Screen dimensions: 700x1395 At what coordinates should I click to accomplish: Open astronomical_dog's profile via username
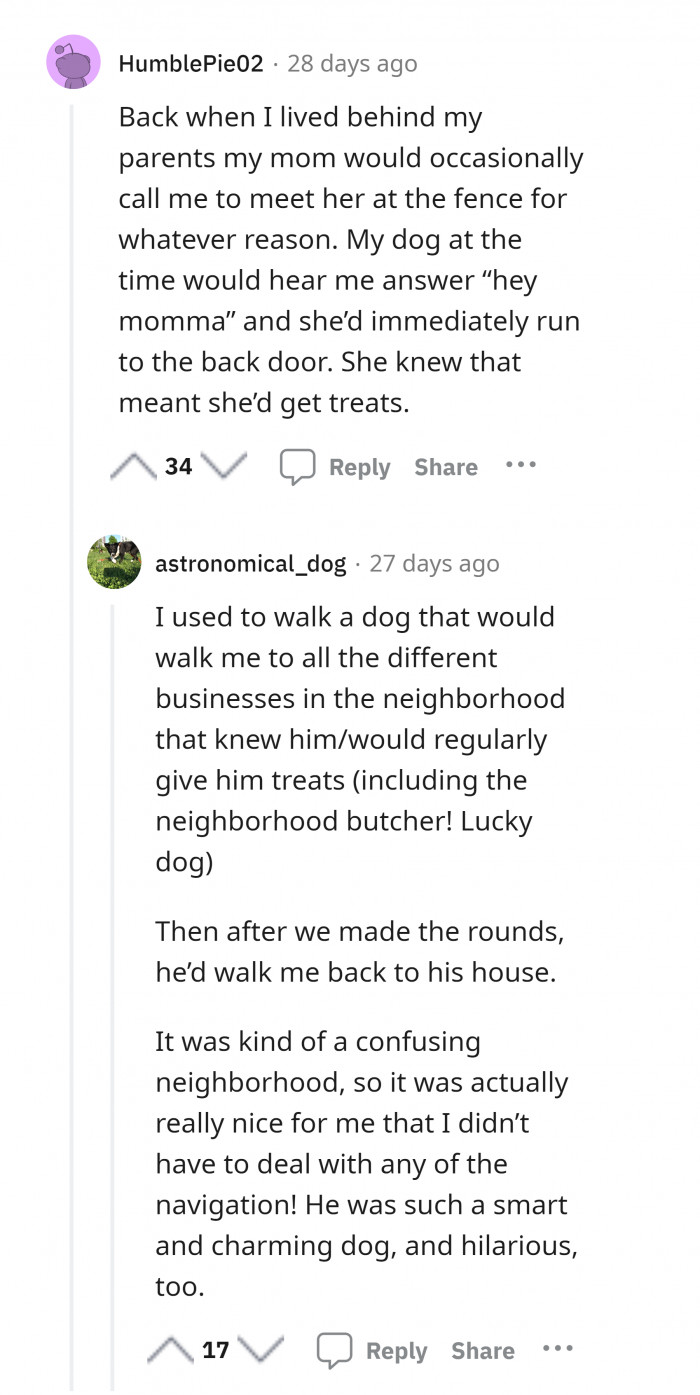251,563
